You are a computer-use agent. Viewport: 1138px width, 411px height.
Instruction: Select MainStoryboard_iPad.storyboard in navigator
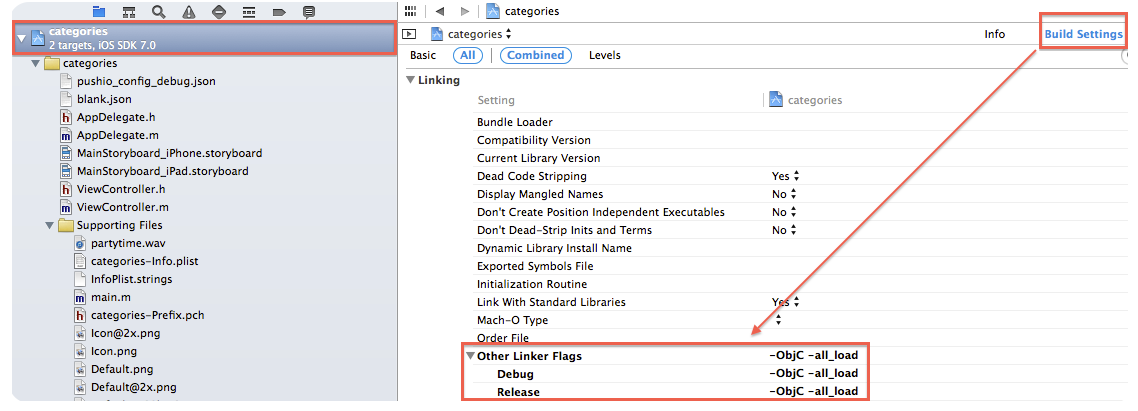point(163,171)
